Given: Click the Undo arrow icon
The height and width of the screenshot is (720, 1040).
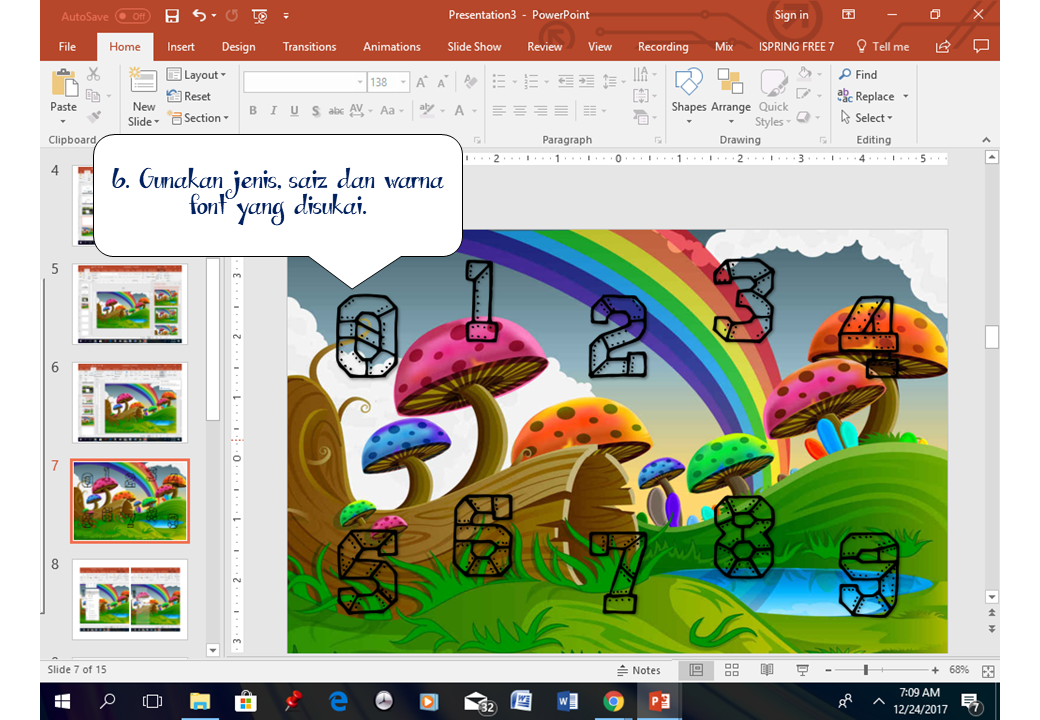Looking at the screenshot, I should pos(200,15).
